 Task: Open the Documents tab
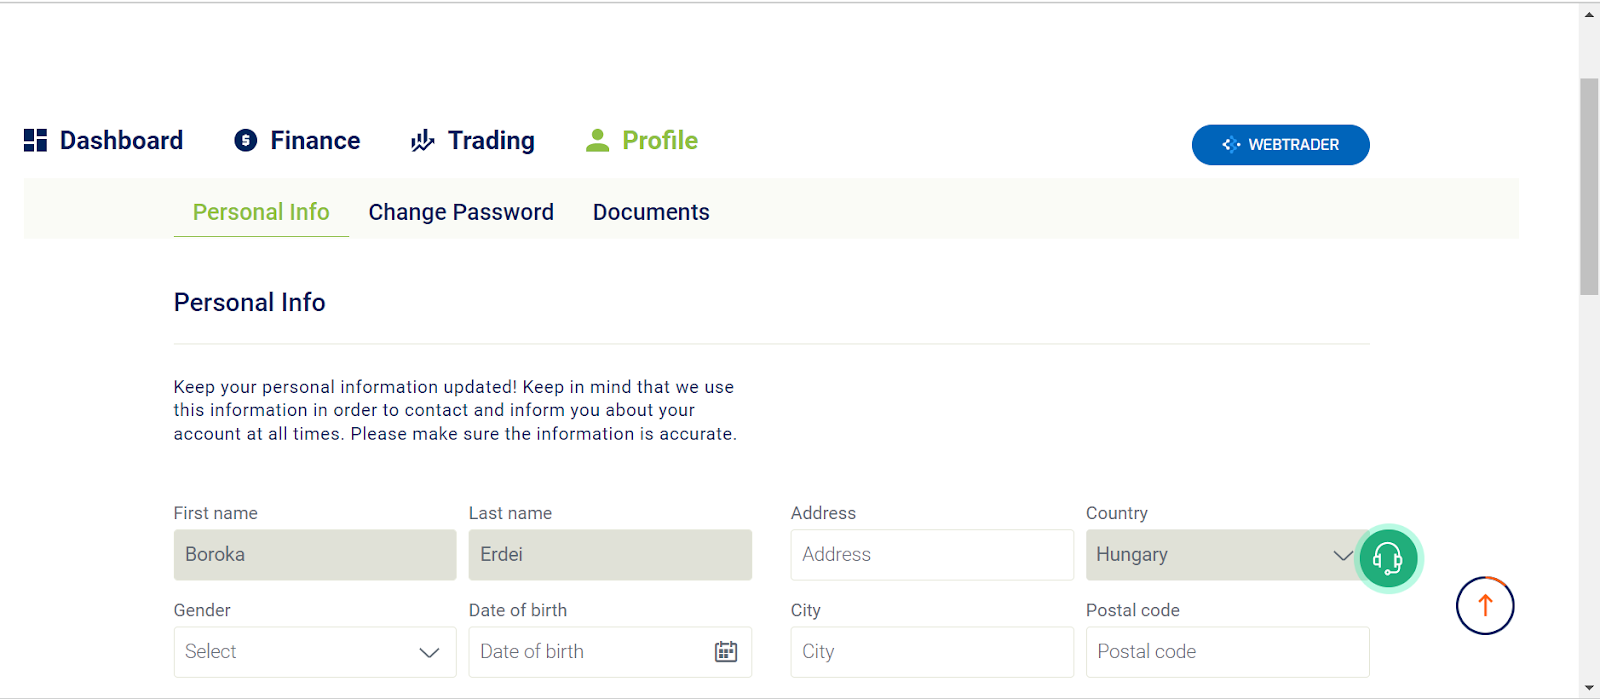651,212
